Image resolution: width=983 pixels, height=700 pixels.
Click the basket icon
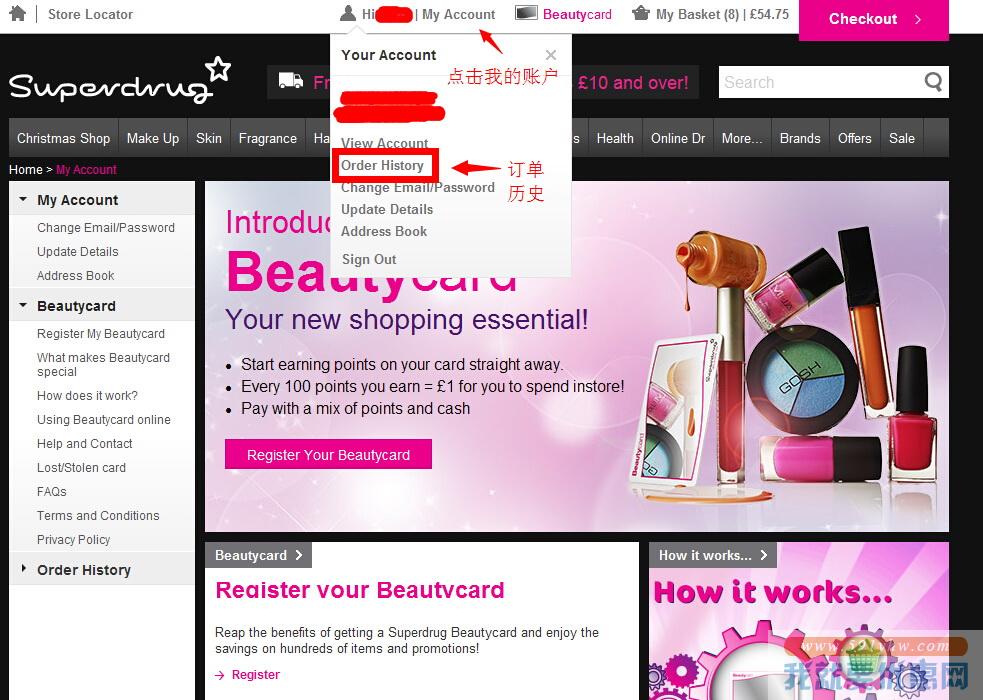[x=641, y=13]
